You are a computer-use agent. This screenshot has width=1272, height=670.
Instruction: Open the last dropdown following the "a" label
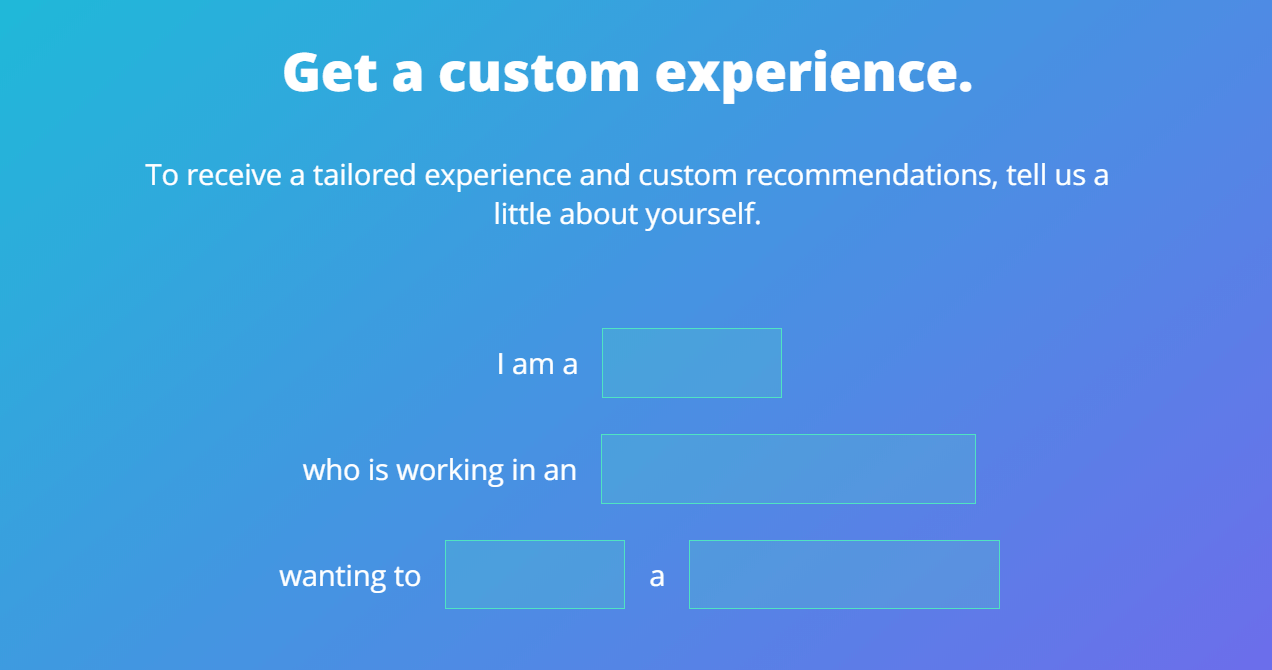[844, 574]
